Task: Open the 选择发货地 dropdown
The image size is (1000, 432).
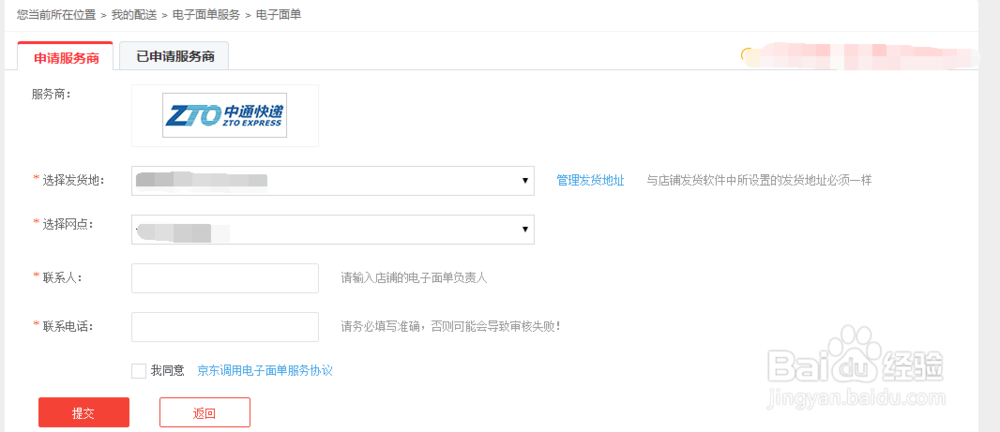Action: (x=333, y=181)
